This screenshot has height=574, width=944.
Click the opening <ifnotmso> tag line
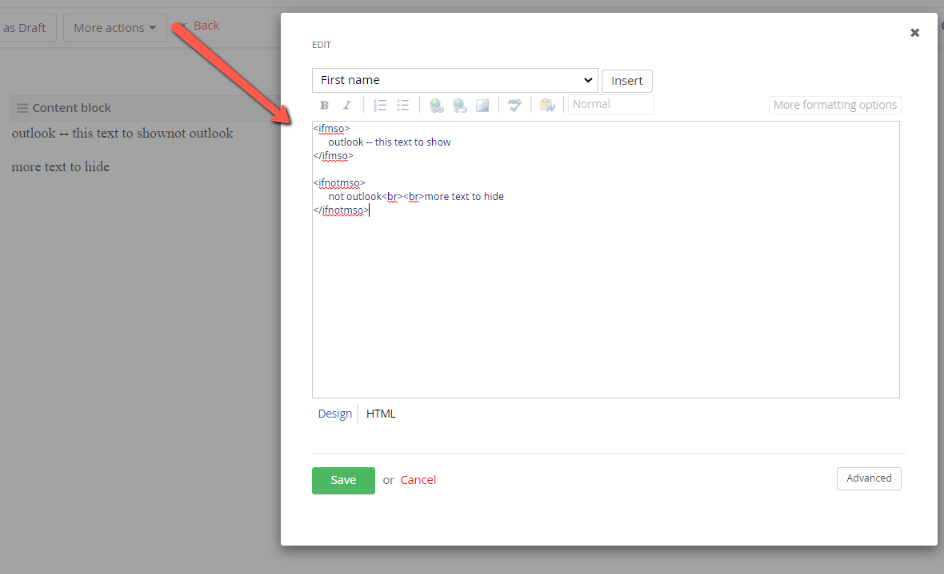point(339,182)
